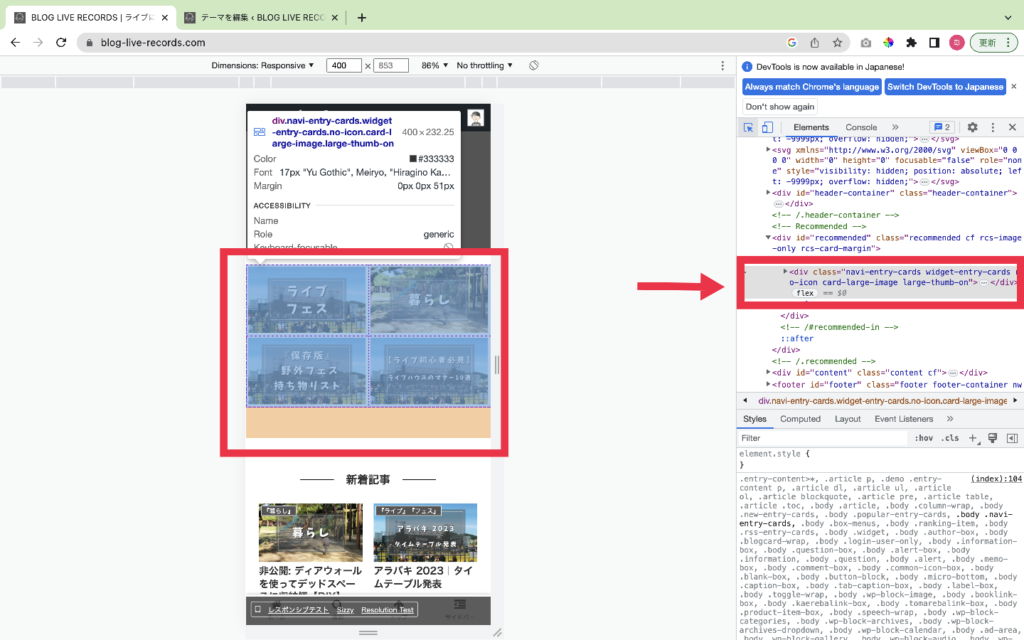
Task: Open DevTools settings gear
Action: 972,127
